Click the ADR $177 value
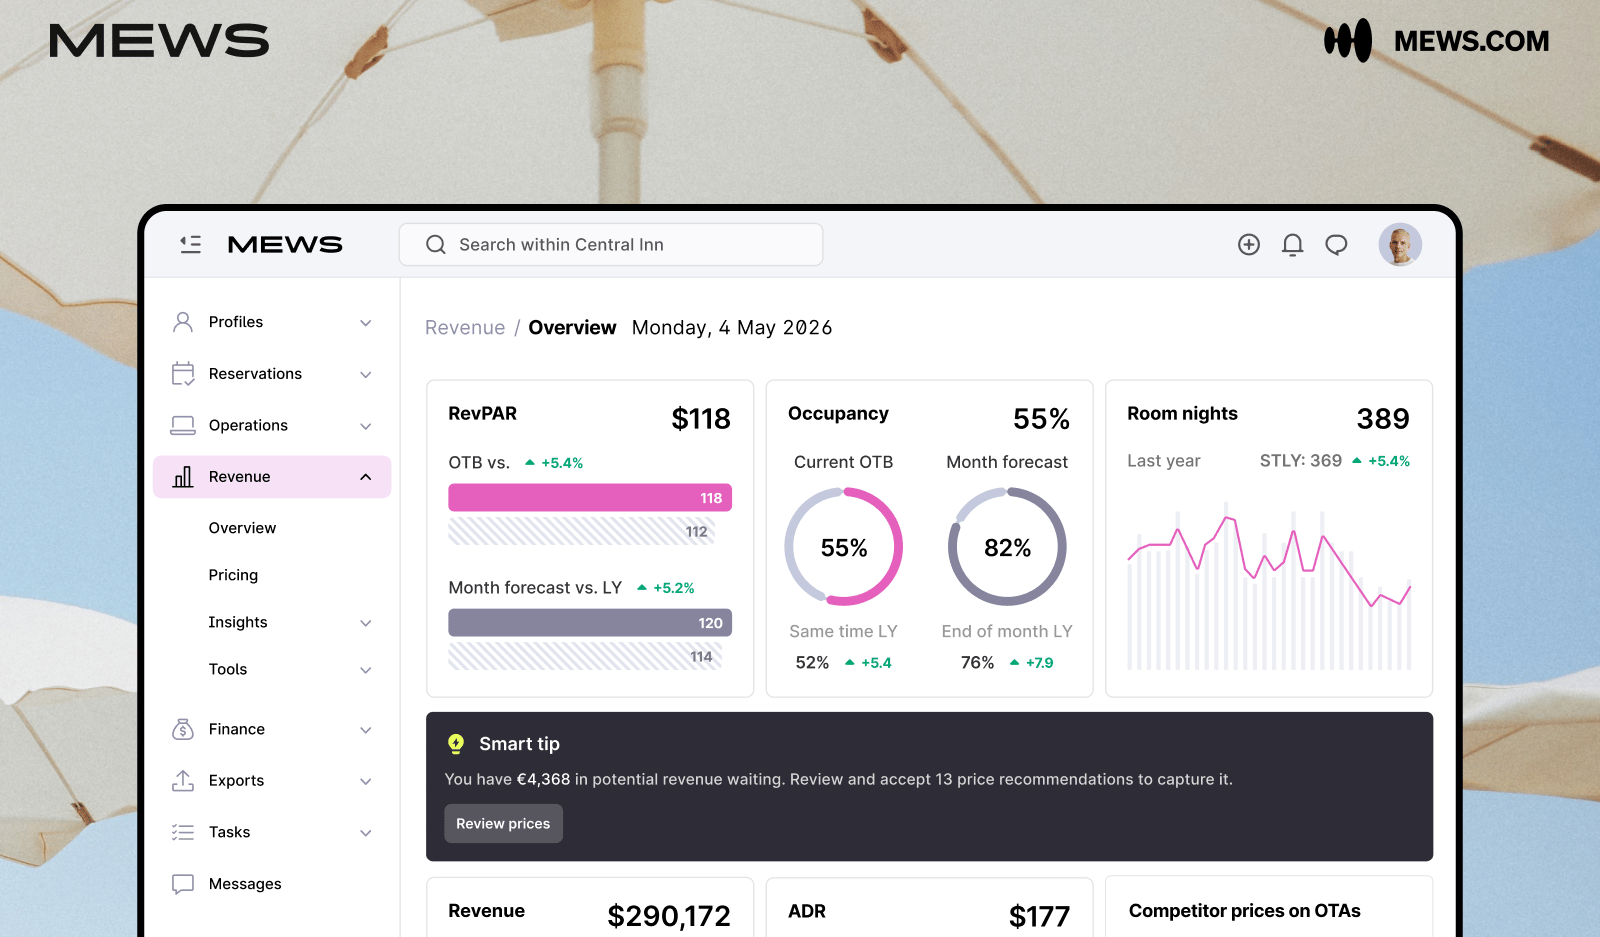The width and height of the screenshot is (1600, 937). tap(1039, 916)
